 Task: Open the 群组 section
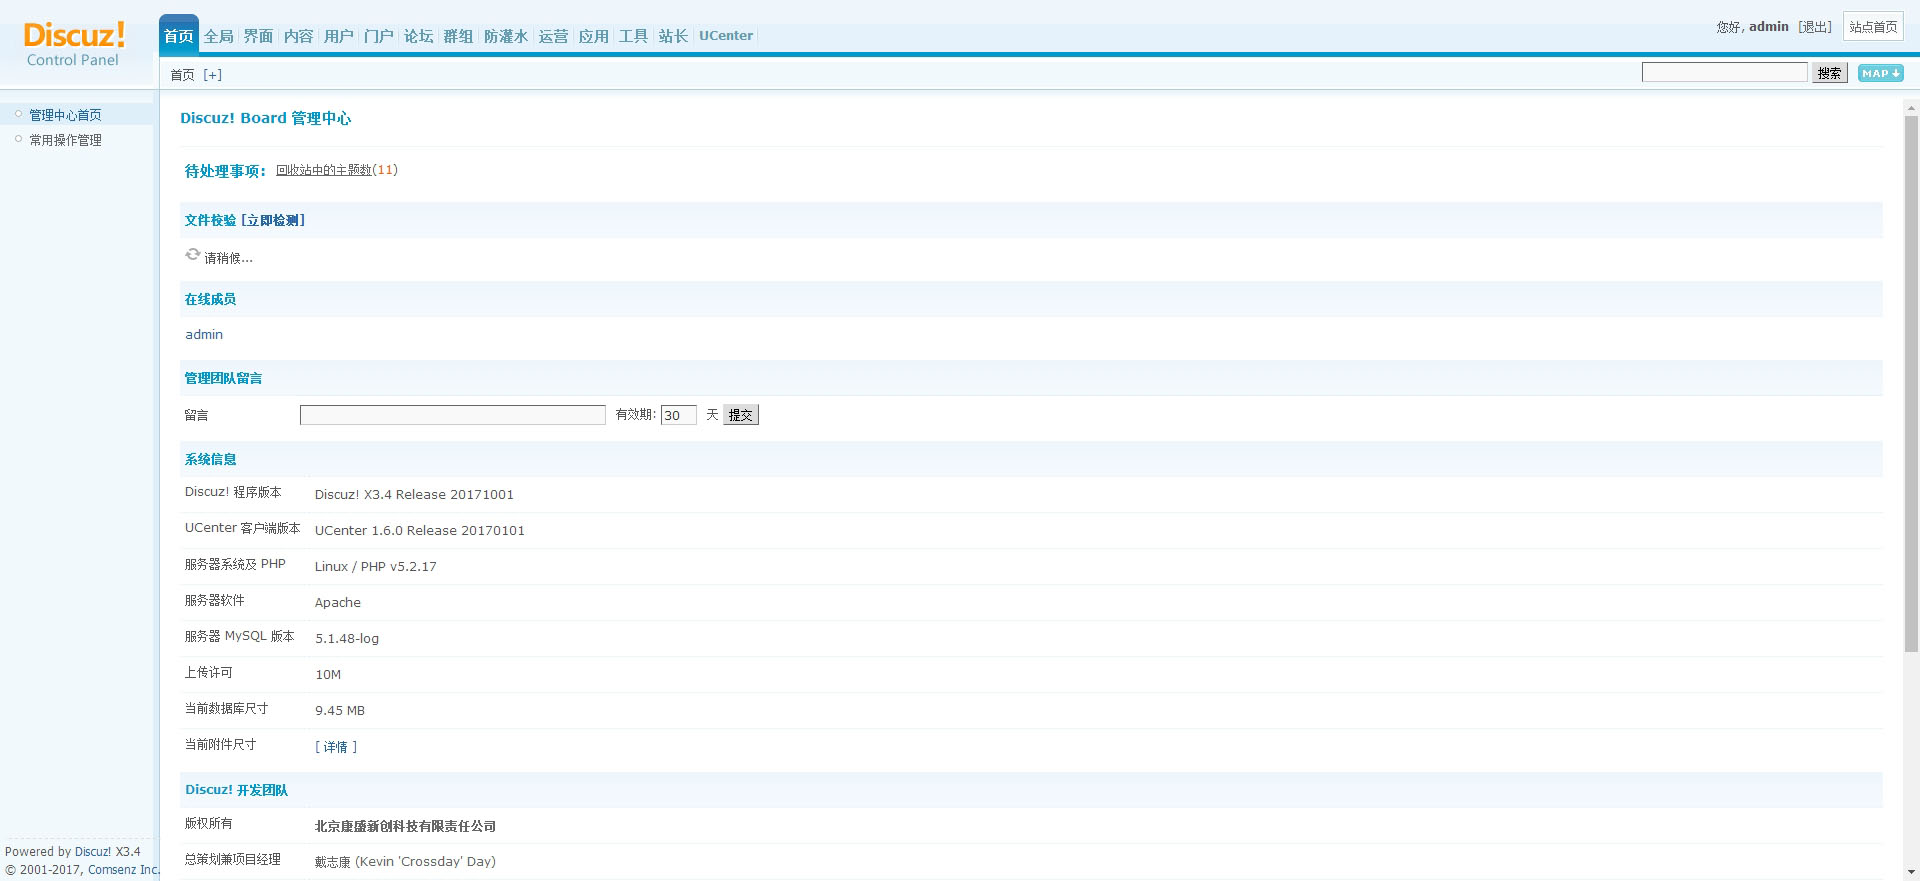[x=459, y=36]
